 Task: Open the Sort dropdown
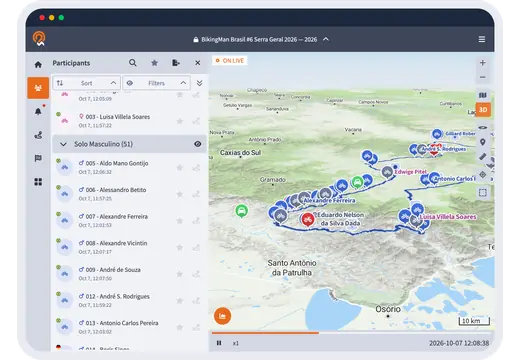[86, 83]
